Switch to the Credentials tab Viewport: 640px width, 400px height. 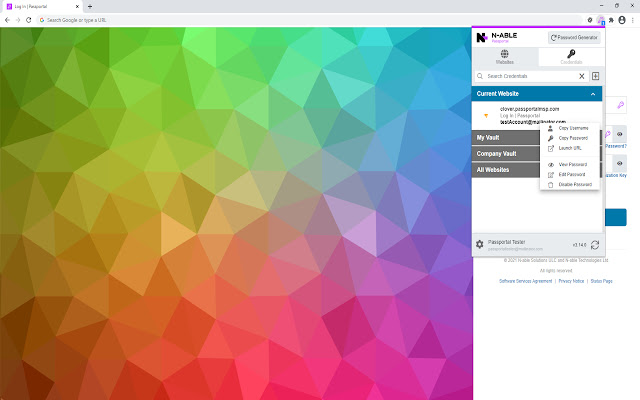click(571, 57)
